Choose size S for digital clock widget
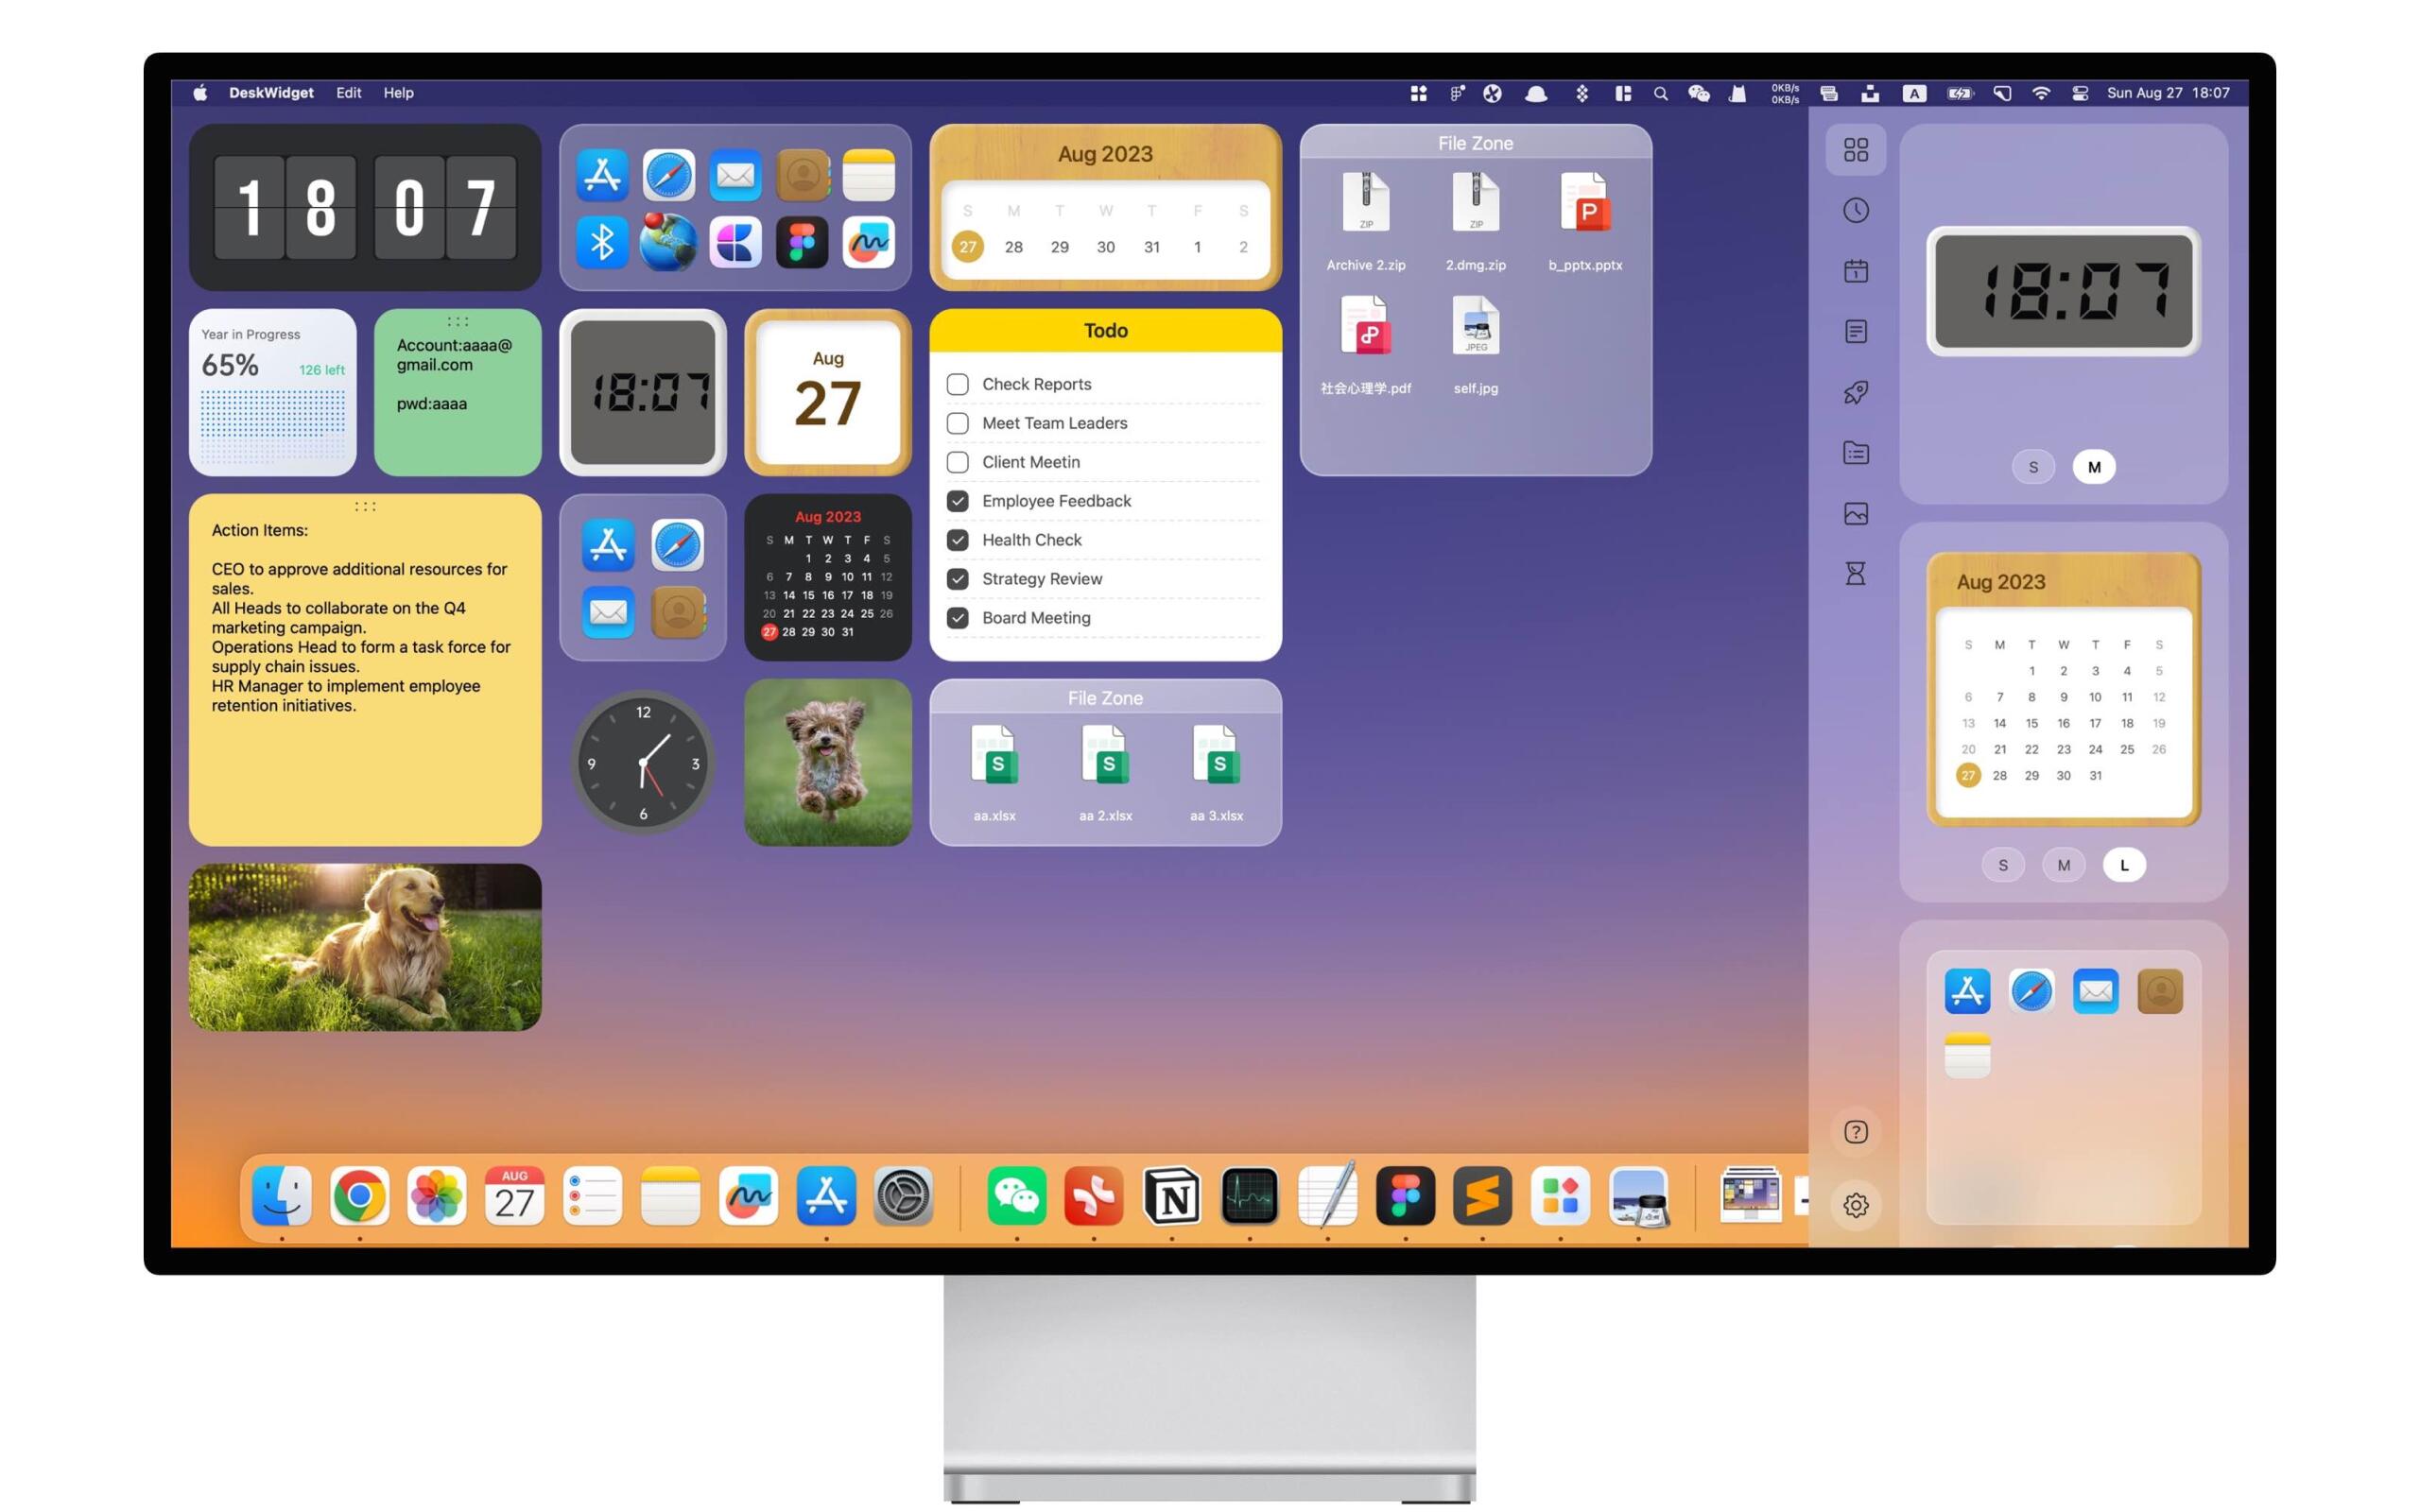Screen dimensions: 2420x1512 click(2032, 467)
